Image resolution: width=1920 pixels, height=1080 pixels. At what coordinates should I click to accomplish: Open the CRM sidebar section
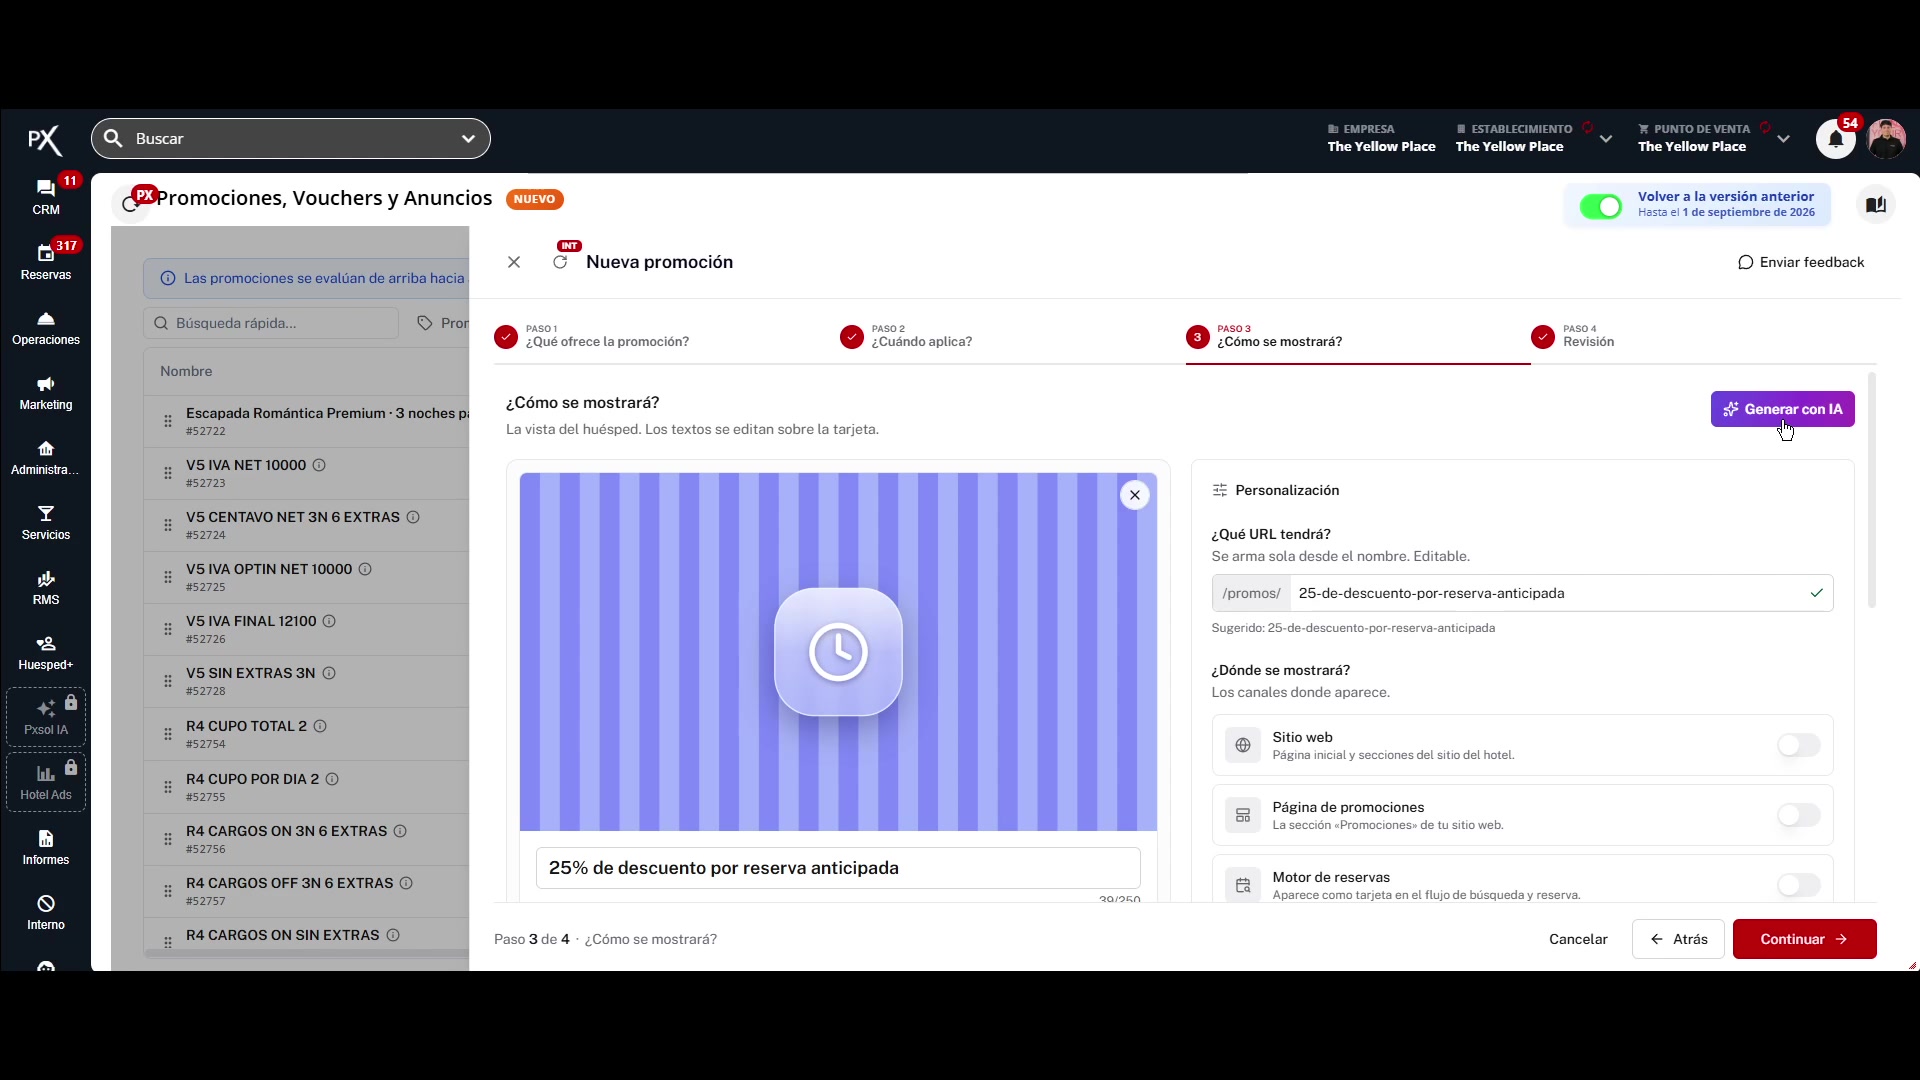46,197
